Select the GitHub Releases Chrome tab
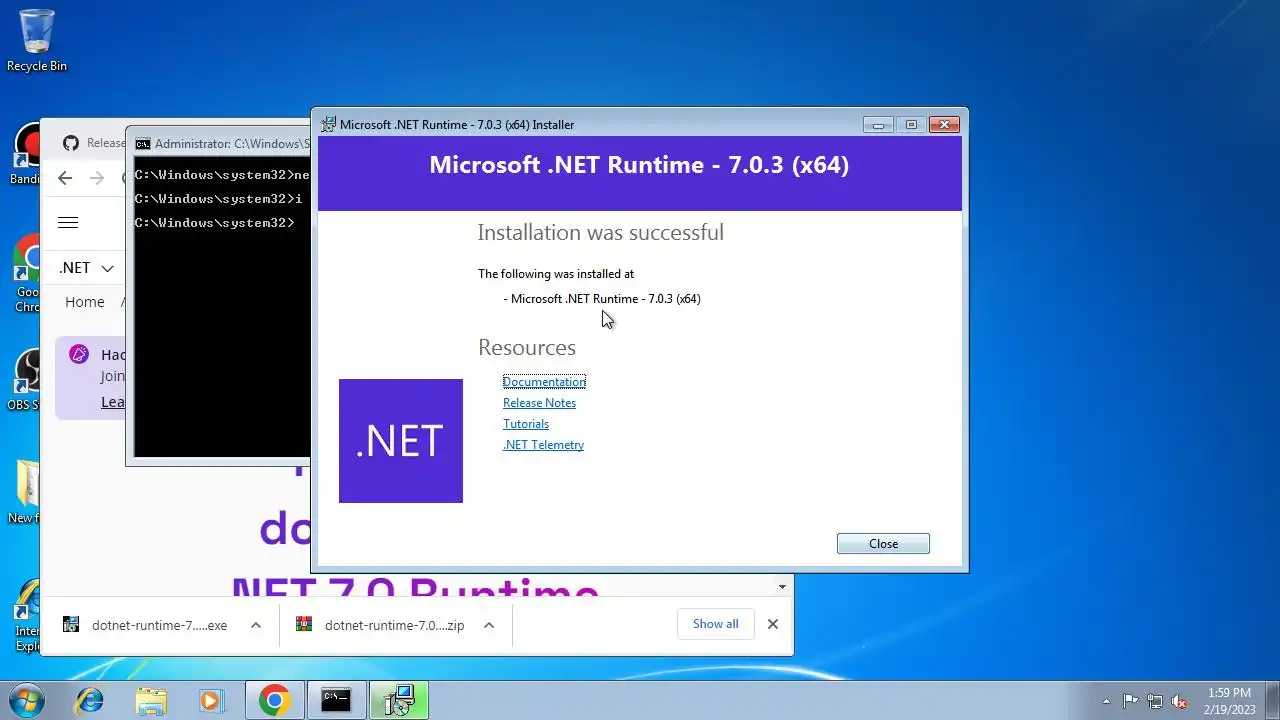This screenshot has height=720, width=1280. point(93,143)
